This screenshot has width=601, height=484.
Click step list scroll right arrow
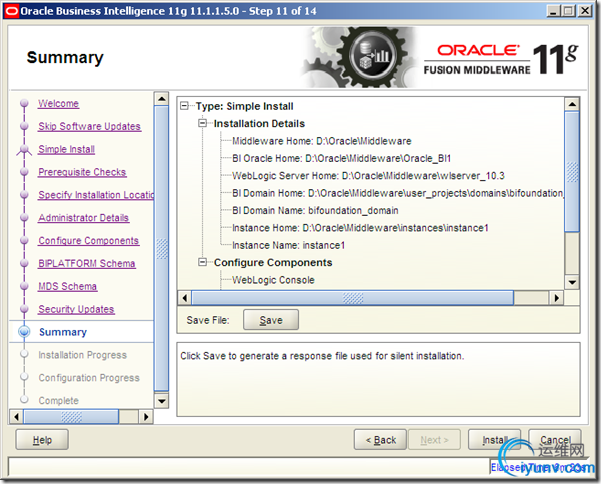click(146, 417)
